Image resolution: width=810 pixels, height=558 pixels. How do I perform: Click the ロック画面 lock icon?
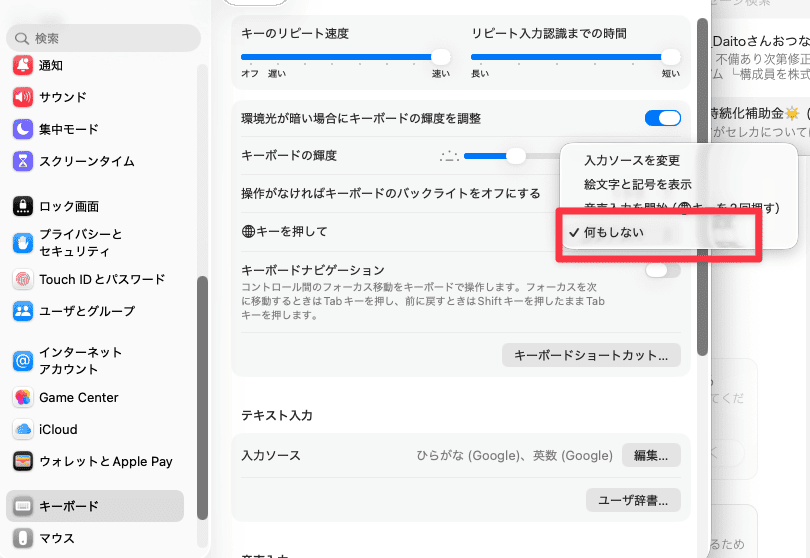click(23, 206)
